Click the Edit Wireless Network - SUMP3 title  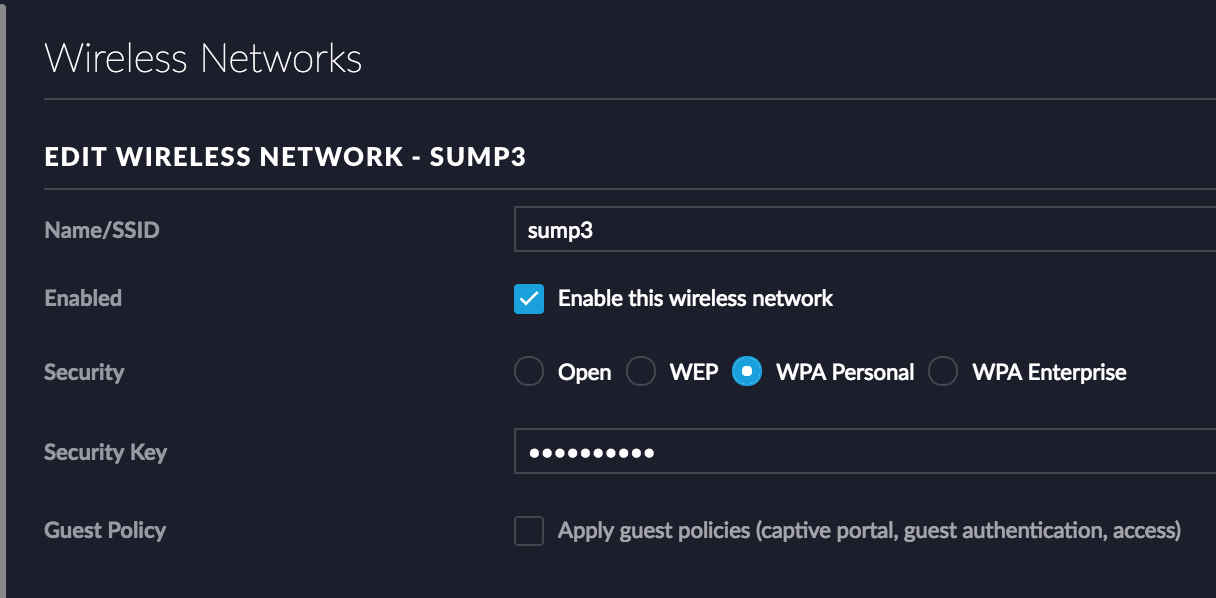pyautogui.click(x=285, y=157)
